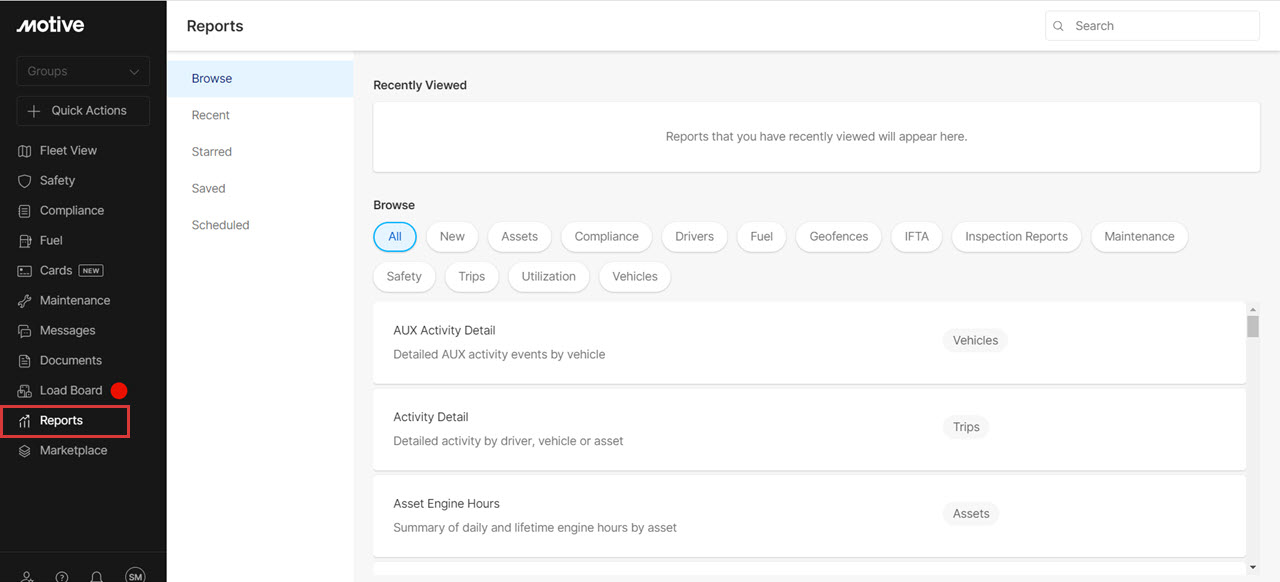The image size is (1280, 582).
Task: Filter reports by Fuel chip
Action: [x=761, y=237]
